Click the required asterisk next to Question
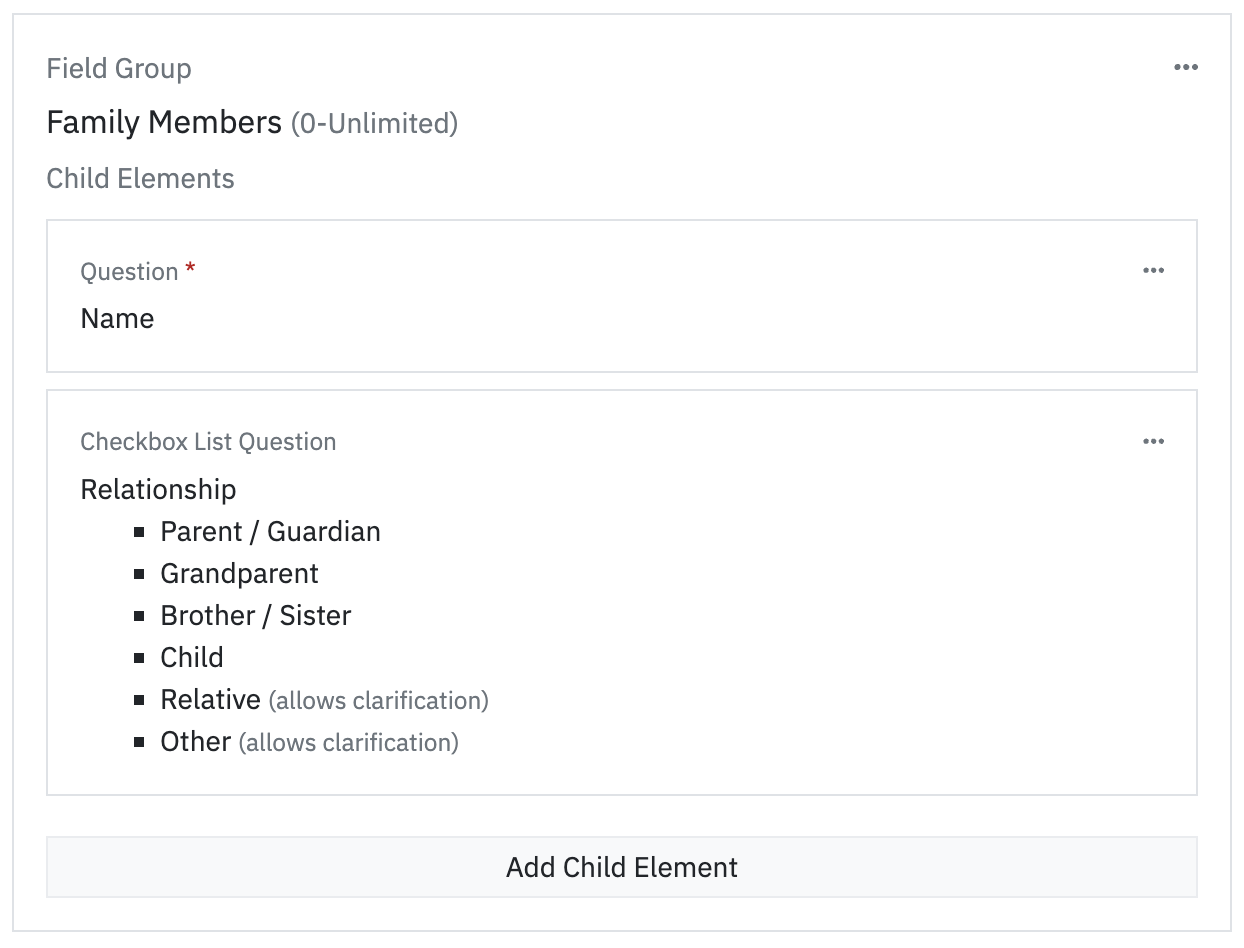This screenshot has height=948, width=1244. pyautogui.click(x=190, y=269)
